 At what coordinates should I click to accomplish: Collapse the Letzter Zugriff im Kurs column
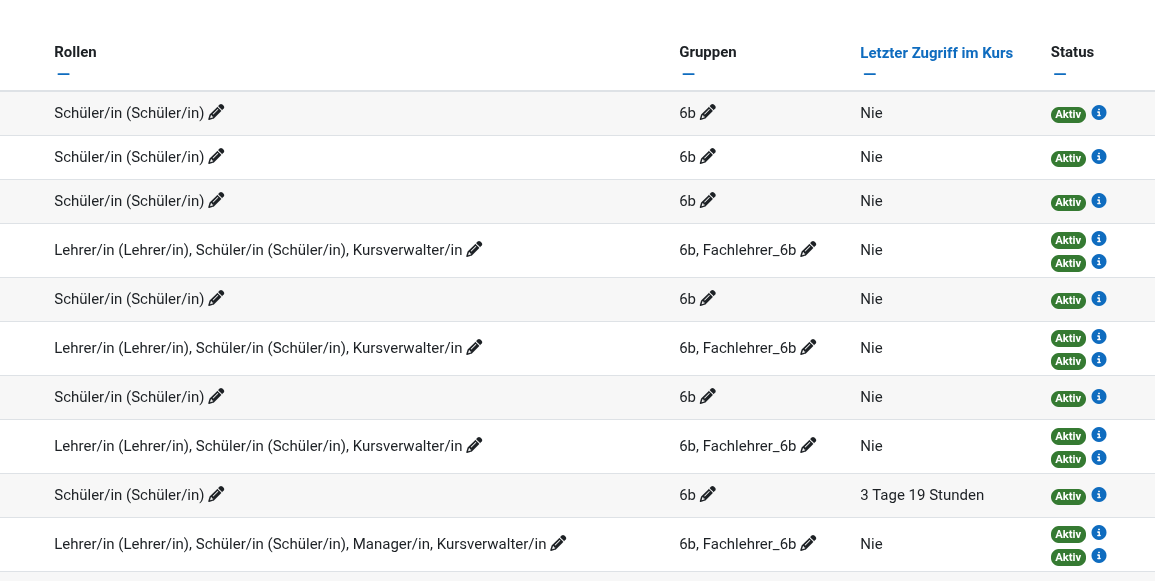pyautogui.click(x=869, y=73)
